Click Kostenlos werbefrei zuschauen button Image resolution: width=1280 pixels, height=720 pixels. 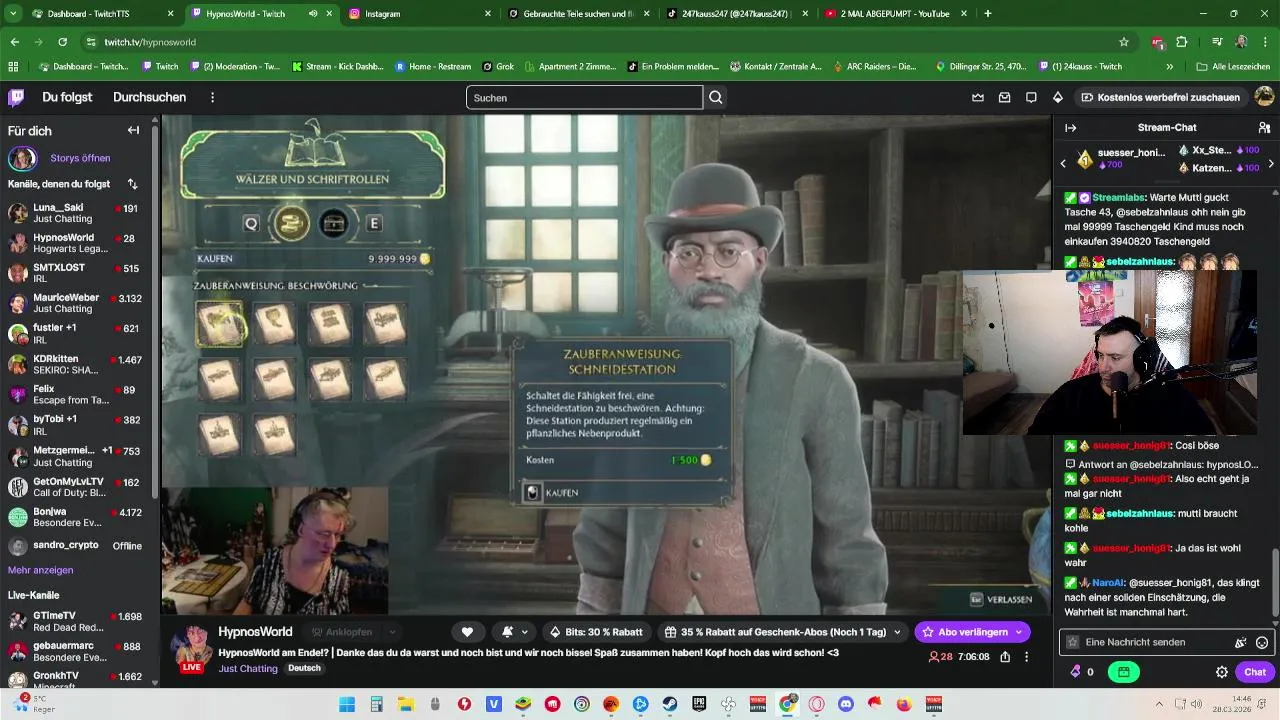(x=1160, y=97)
